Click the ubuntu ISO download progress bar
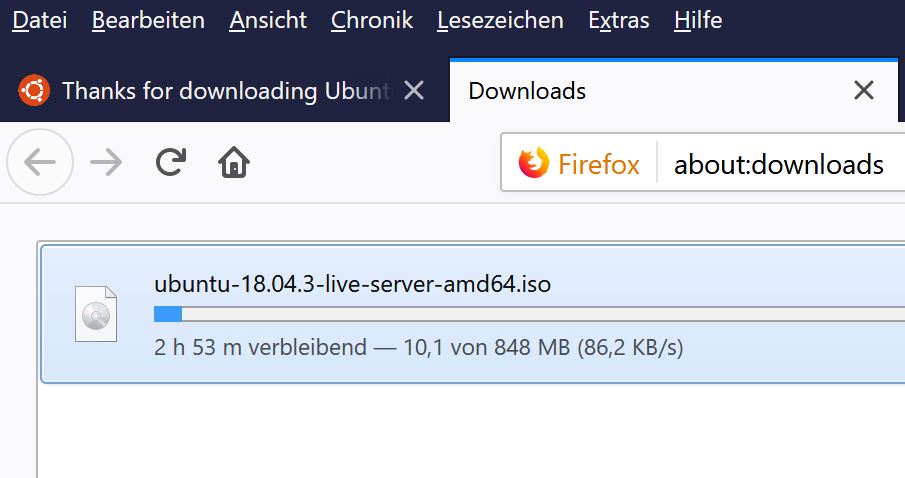 (x=529, y=314)
